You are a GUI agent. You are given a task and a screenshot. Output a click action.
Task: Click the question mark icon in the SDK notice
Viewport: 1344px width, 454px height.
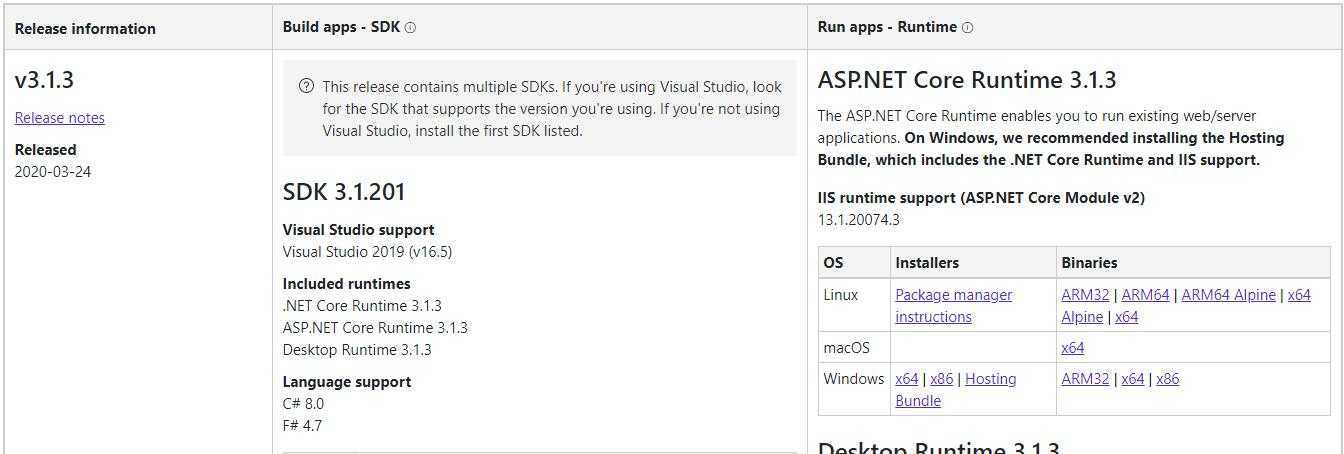pyautogui.click(x=307, y=86)
